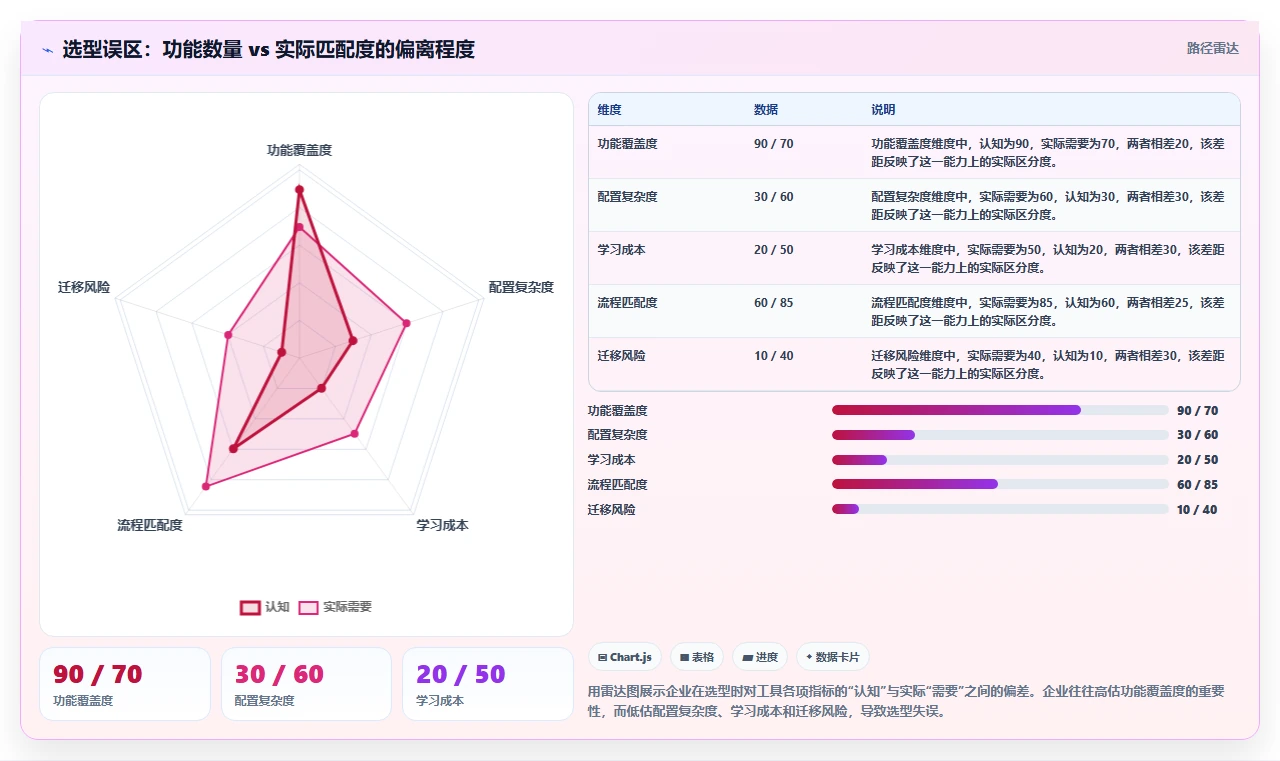
Task: Toggle the 实际需要 legend item
Action: point(335,607)
